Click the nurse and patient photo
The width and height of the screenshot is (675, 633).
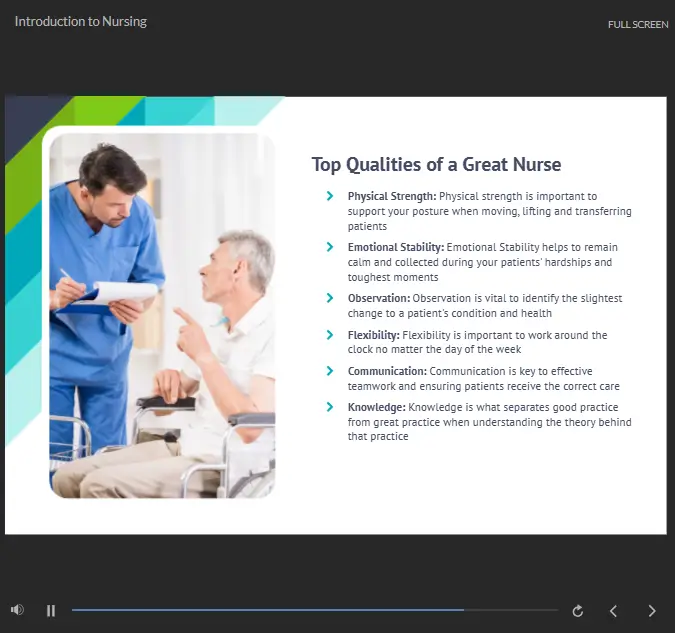coord(162,316)
